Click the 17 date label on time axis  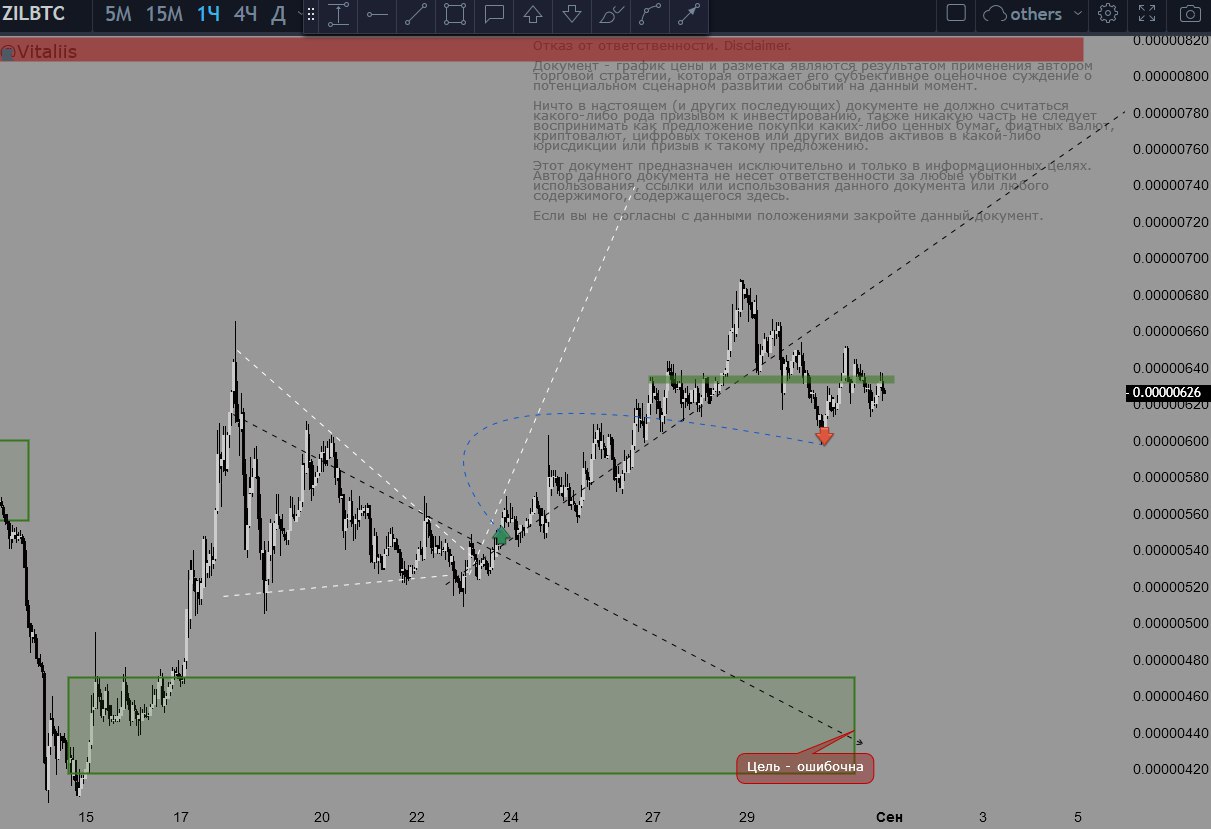pyautogui.click(x=181, y=817)
